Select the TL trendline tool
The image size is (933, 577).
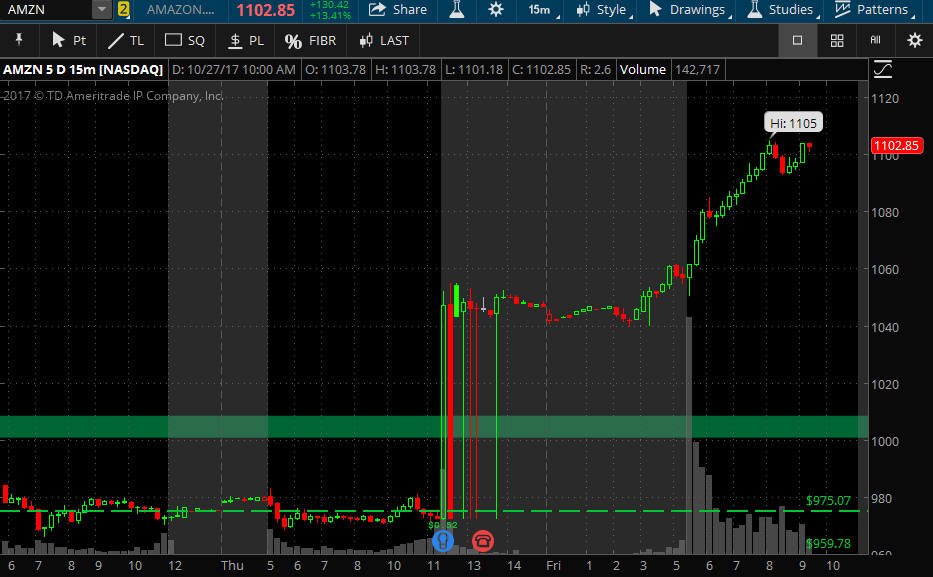pos(126,40)
